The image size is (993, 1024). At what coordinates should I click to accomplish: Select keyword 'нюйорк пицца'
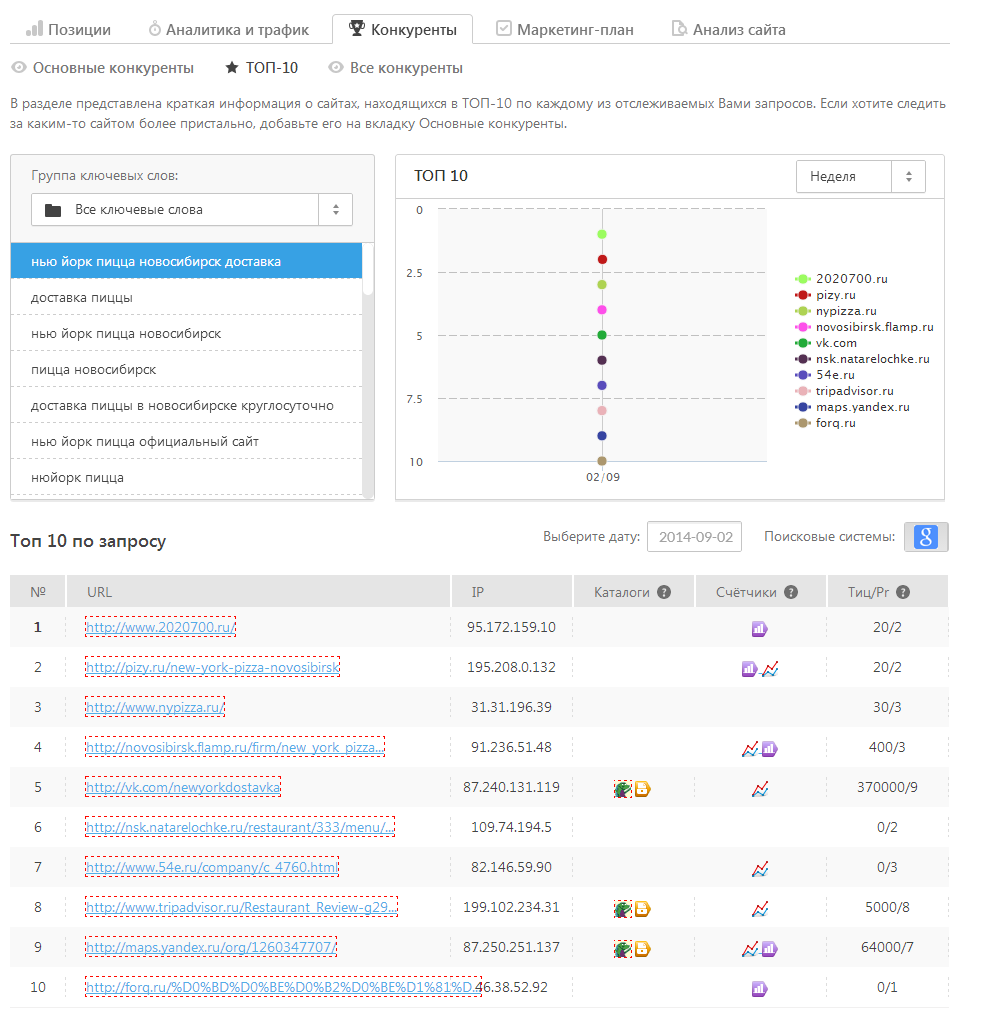click(x=187, y=477)
